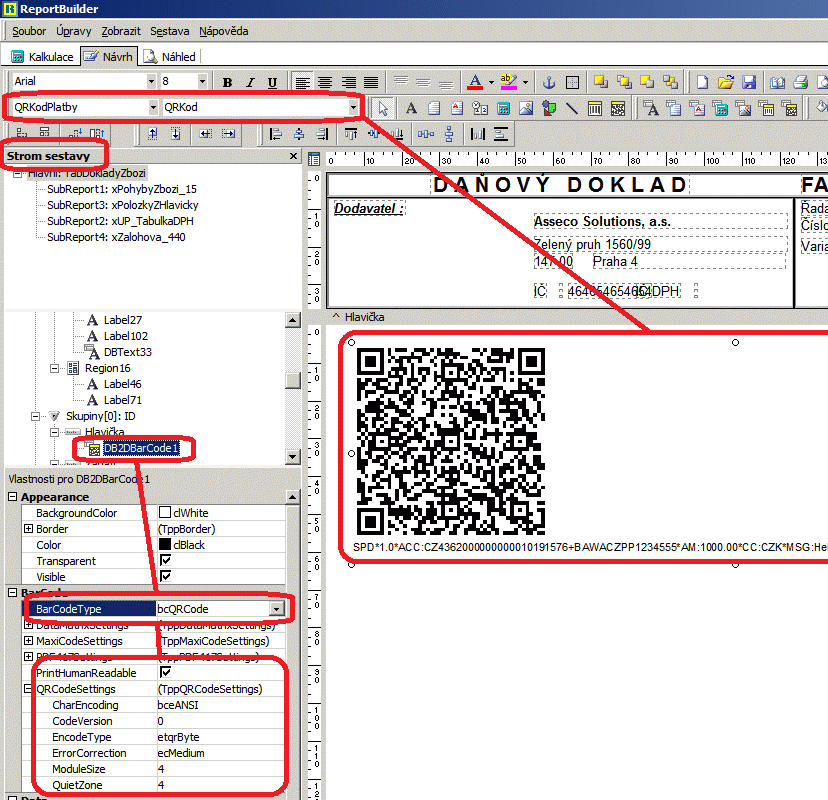Screen dimensions: 828x800
Task: Uncheck the Visible property checkbox
Action: (165, 577)
